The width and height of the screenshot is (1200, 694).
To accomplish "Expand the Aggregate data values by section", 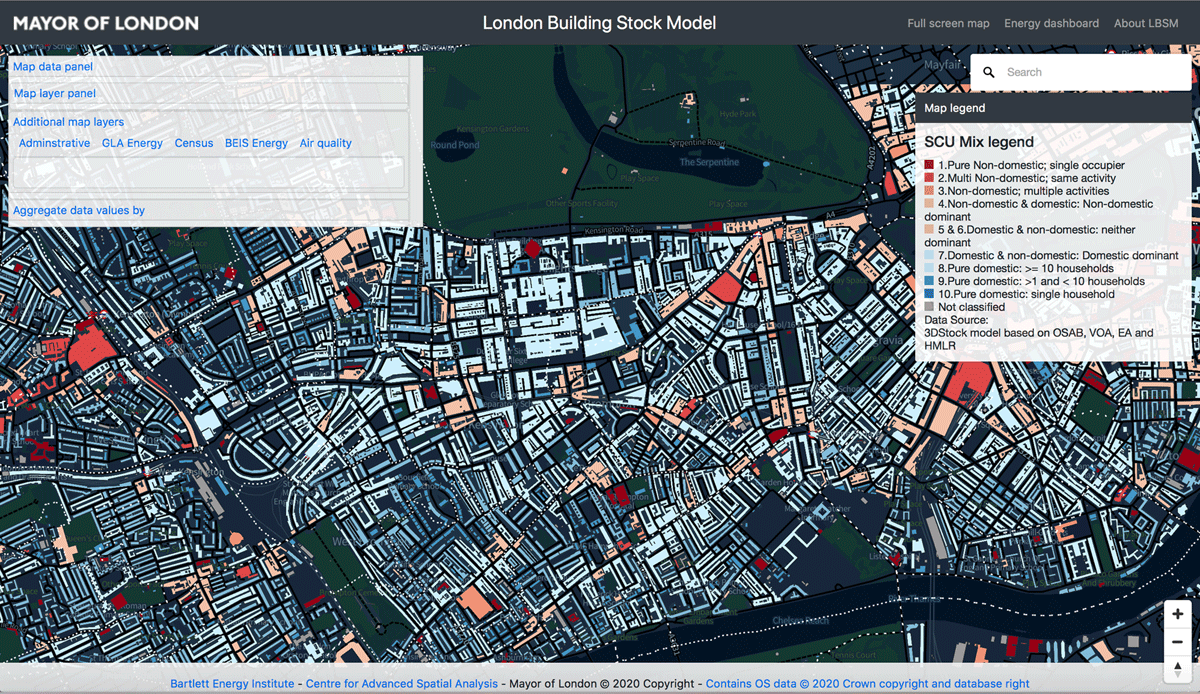I will pos(79,210).
